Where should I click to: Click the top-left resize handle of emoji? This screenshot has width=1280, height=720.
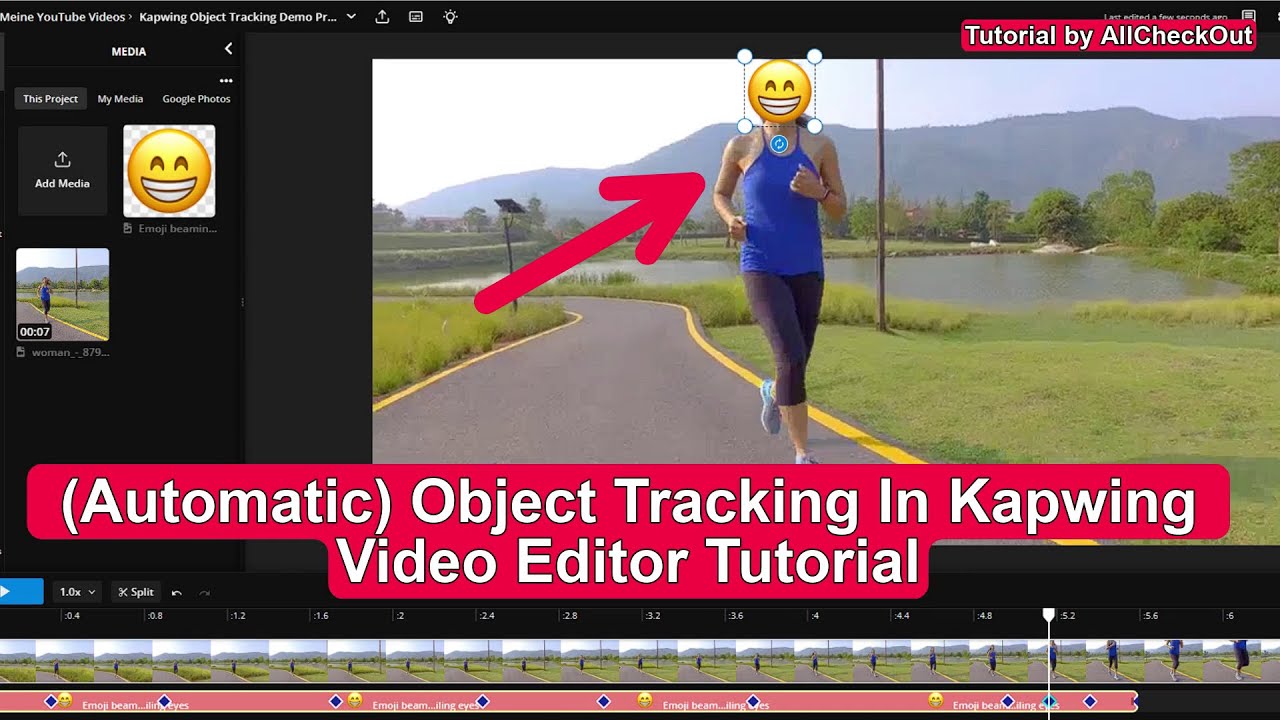coord(744,56)
